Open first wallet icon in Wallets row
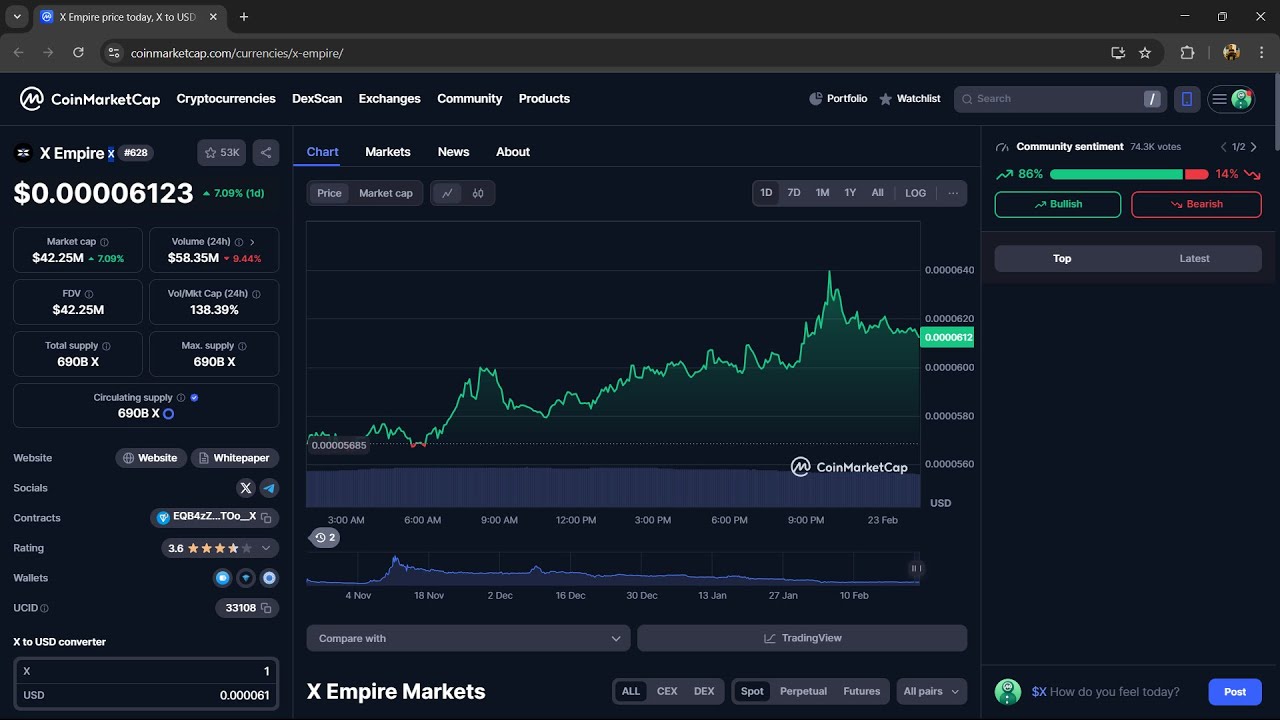Image resolution: width=1280 pixels, height=720 pixels. [x=223, y=578]
